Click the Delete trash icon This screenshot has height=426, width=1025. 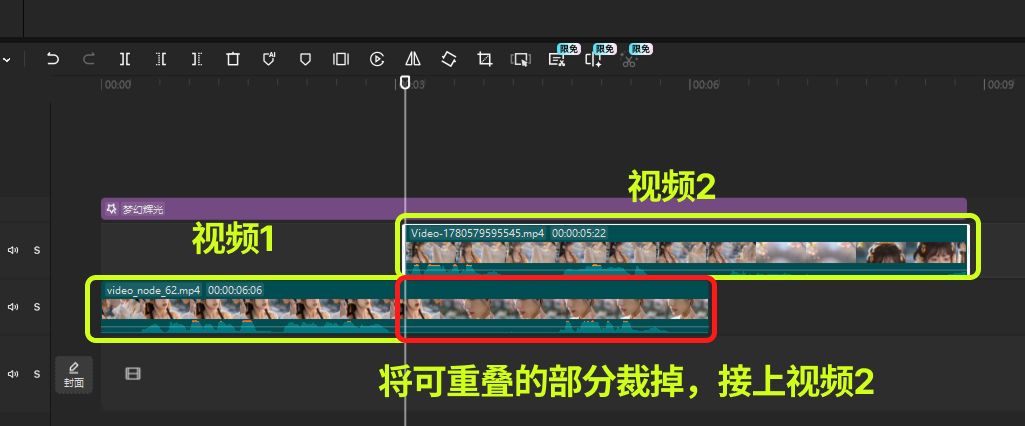[x=233, y=59]
